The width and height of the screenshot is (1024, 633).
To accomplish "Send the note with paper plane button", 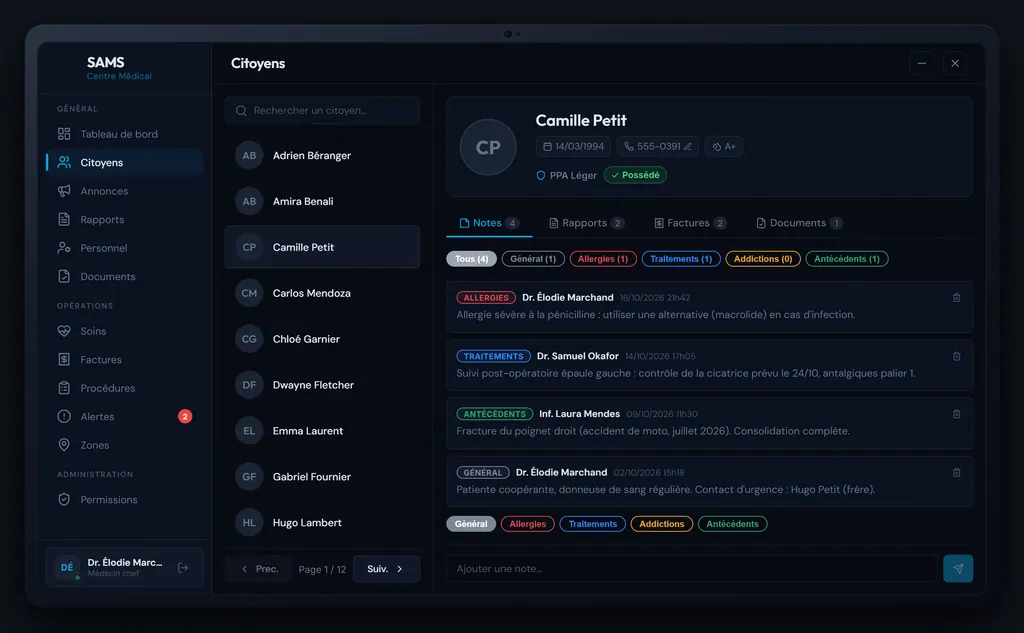I will click(x=957, y=568).
